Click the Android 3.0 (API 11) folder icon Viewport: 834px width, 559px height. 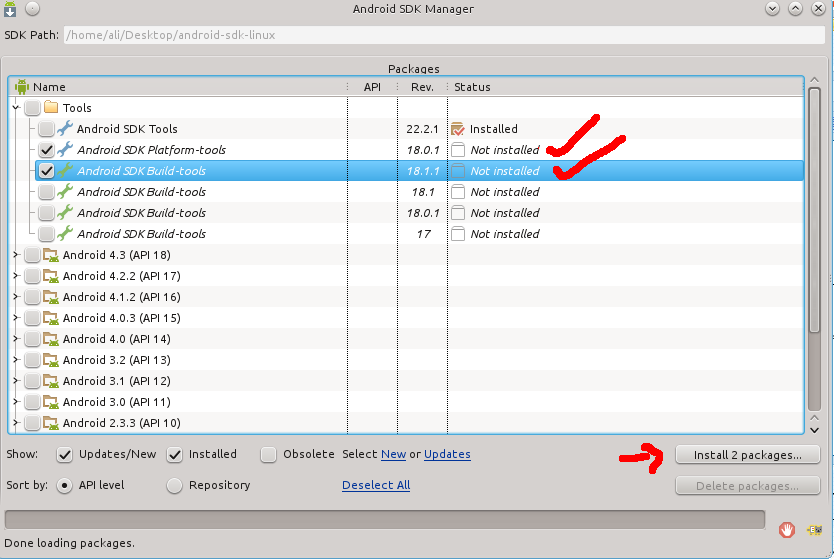tap(51, 402)
